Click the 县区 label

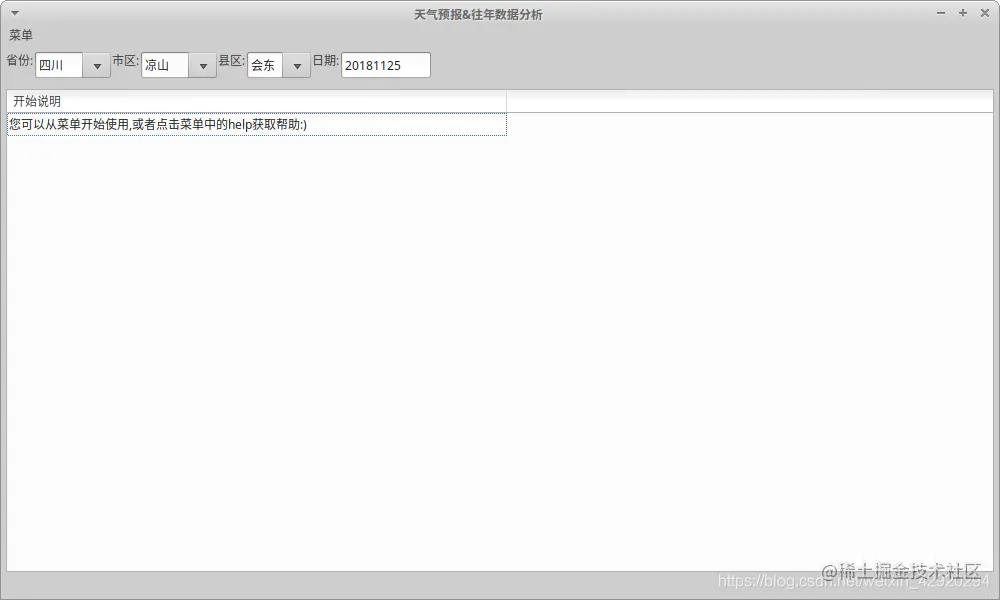pyautogui.click(x=231, y=59)
